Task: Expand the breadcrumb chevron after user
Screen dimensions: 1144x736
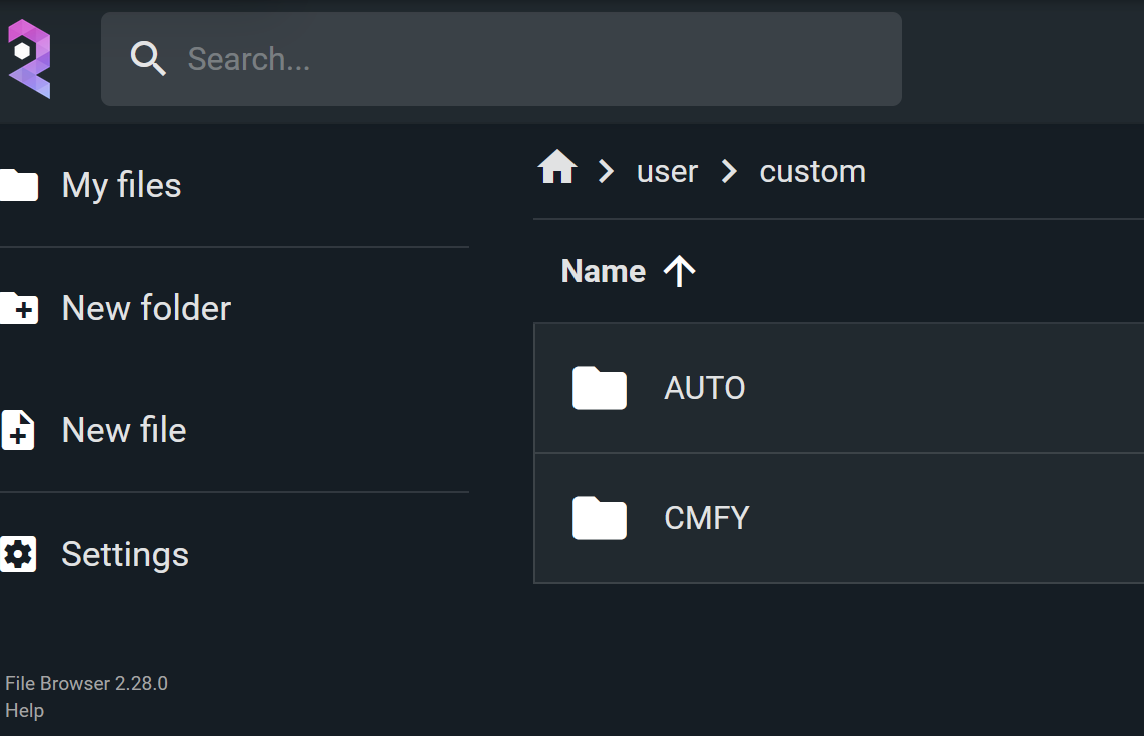Action: pyautogui.click(x=729, y=170)
